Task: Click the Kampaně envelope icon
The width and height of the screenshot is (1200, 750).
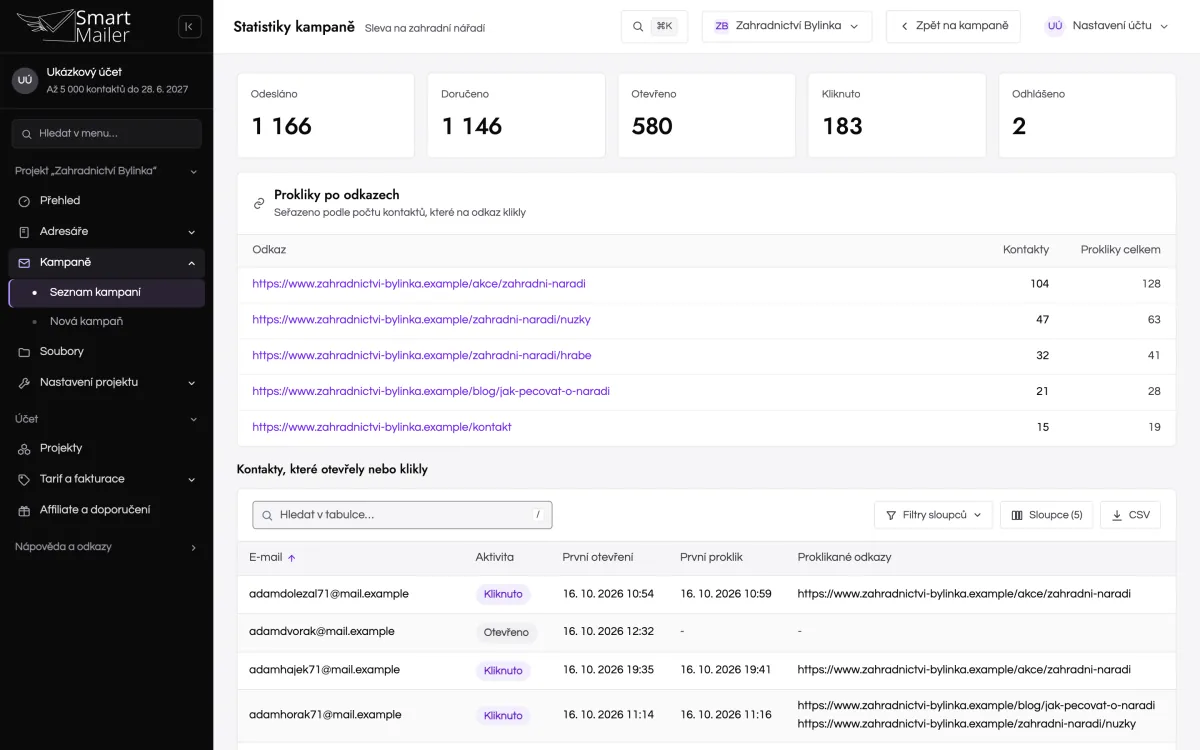Action: (24, 263)
